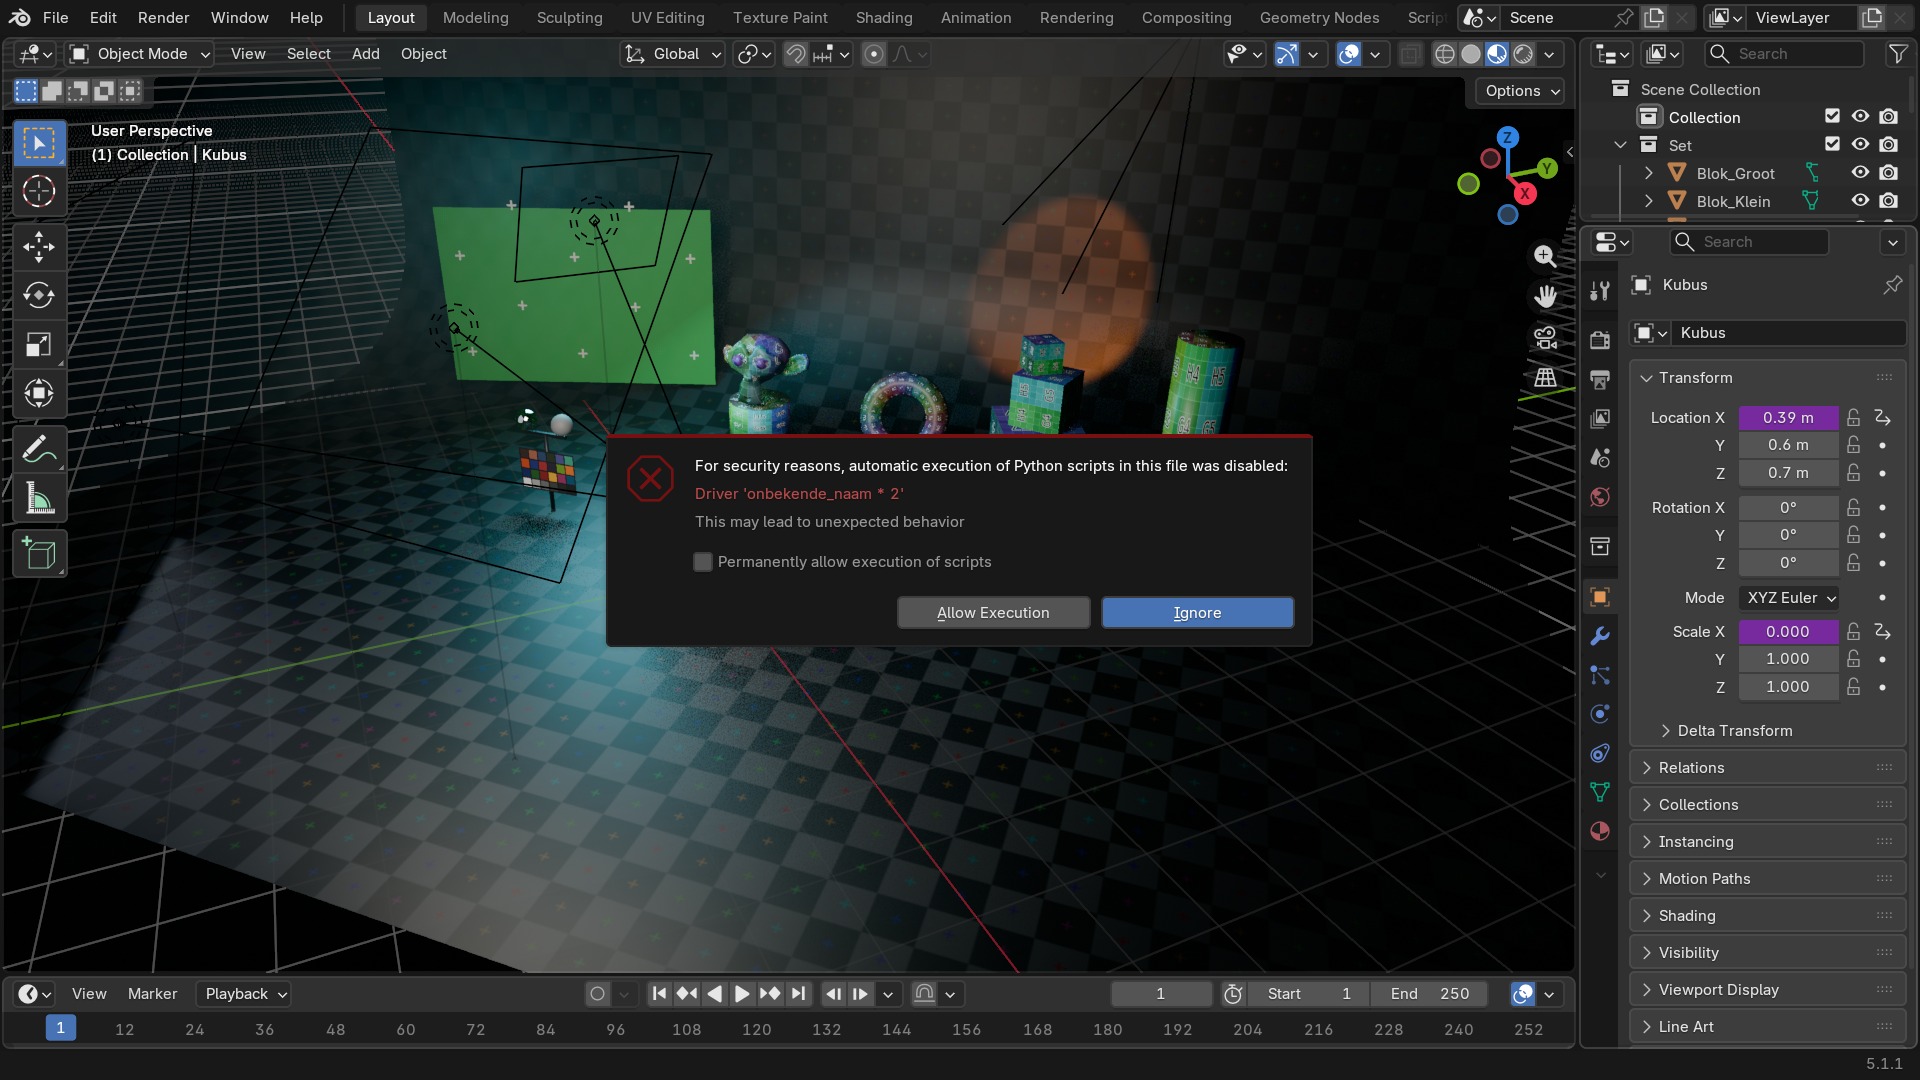Open the Object Mode dropdown
Screen dimensions: 1920x1080
pyautogui.click(x=140, y=54)
